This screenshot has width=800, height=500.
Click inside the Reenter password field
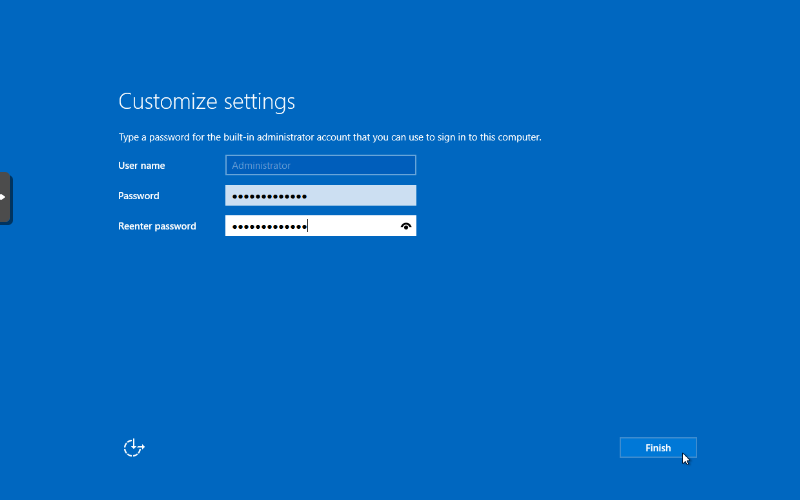pyautogui.click(x=350, y=226)
